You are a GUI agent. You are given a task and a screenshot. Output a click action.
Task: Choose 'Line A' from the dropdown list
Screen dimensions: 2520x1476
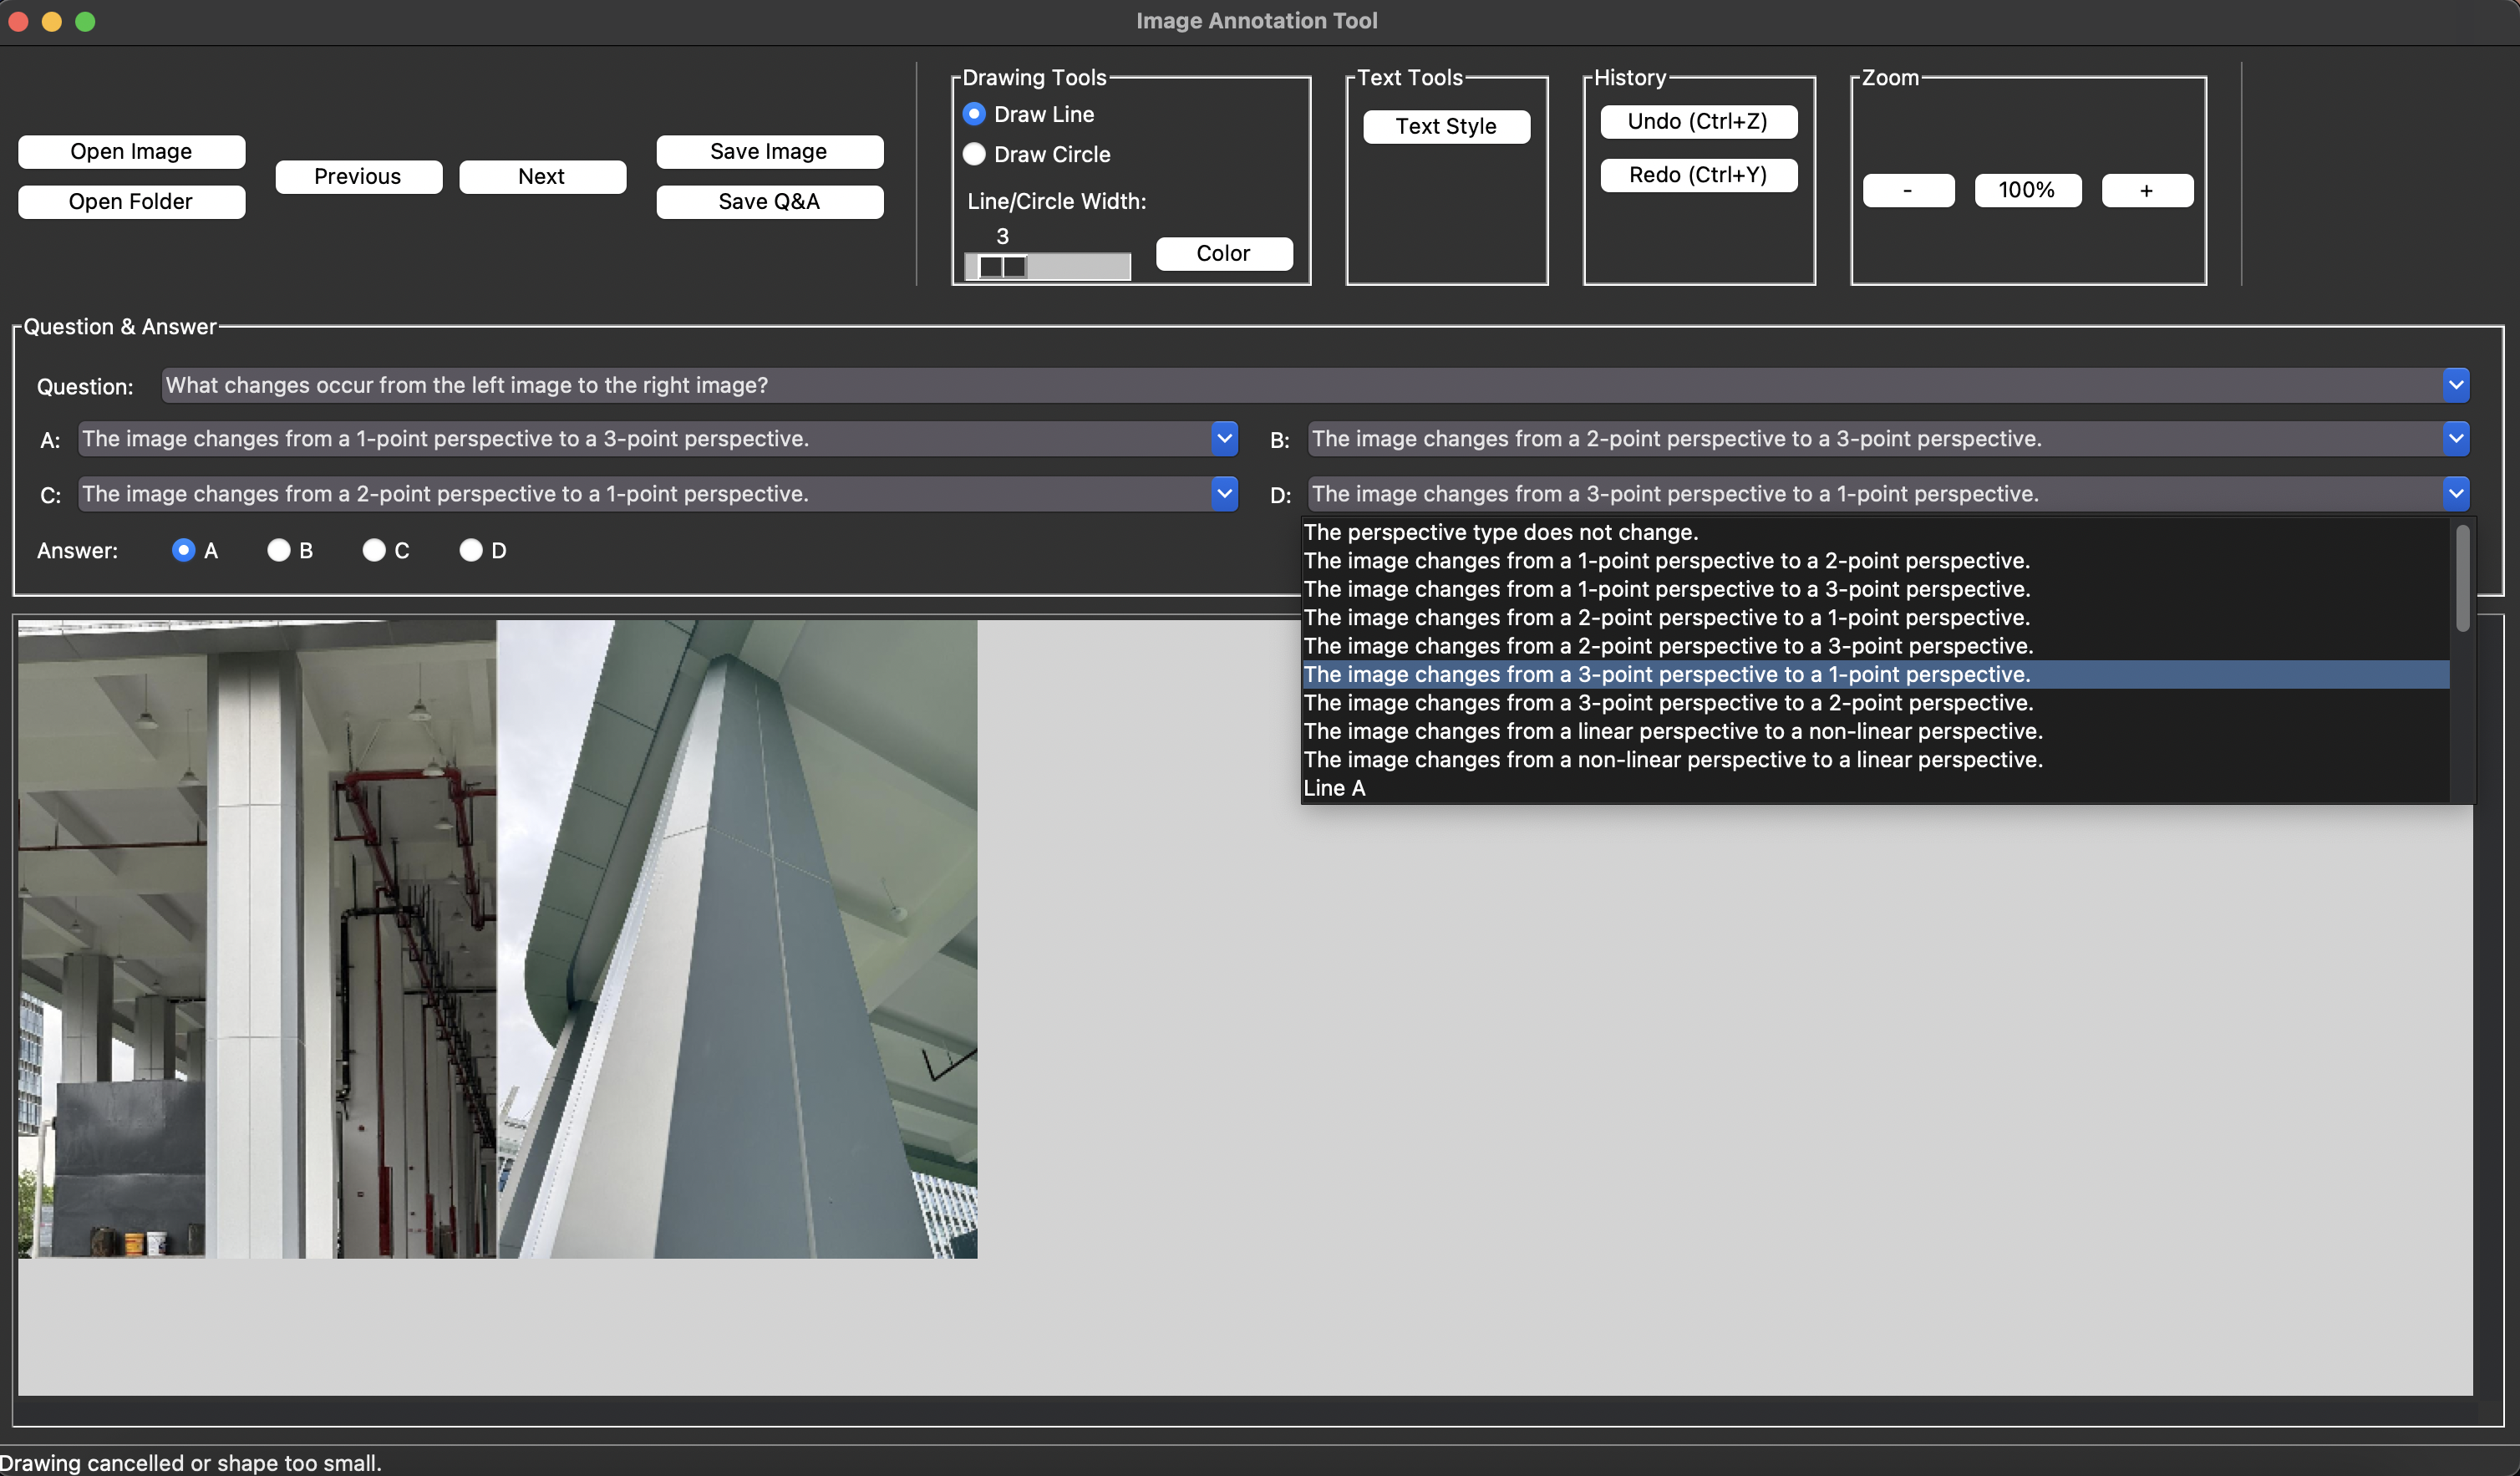(x=1334, y=788)
